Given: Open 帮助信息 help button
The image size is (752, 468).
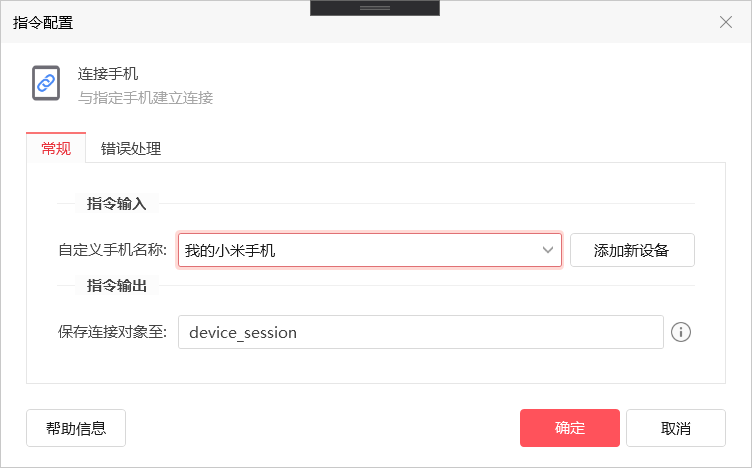Looking at the screenshot, I should coord(76,428).
